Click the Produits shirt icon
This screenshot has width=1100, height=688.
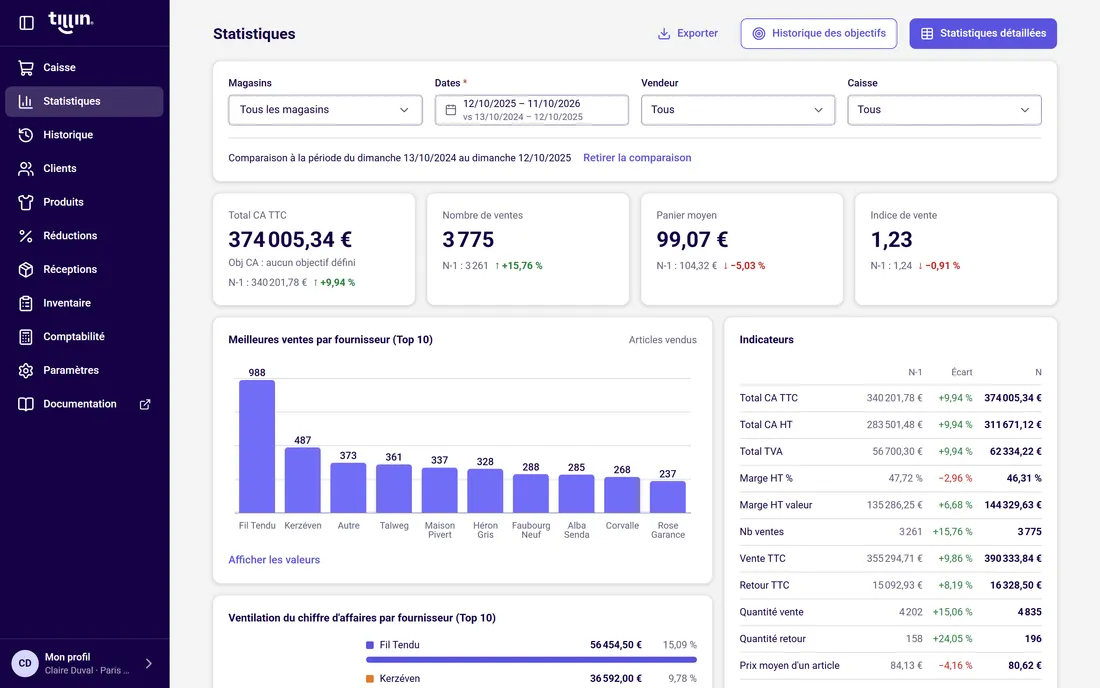26,202
